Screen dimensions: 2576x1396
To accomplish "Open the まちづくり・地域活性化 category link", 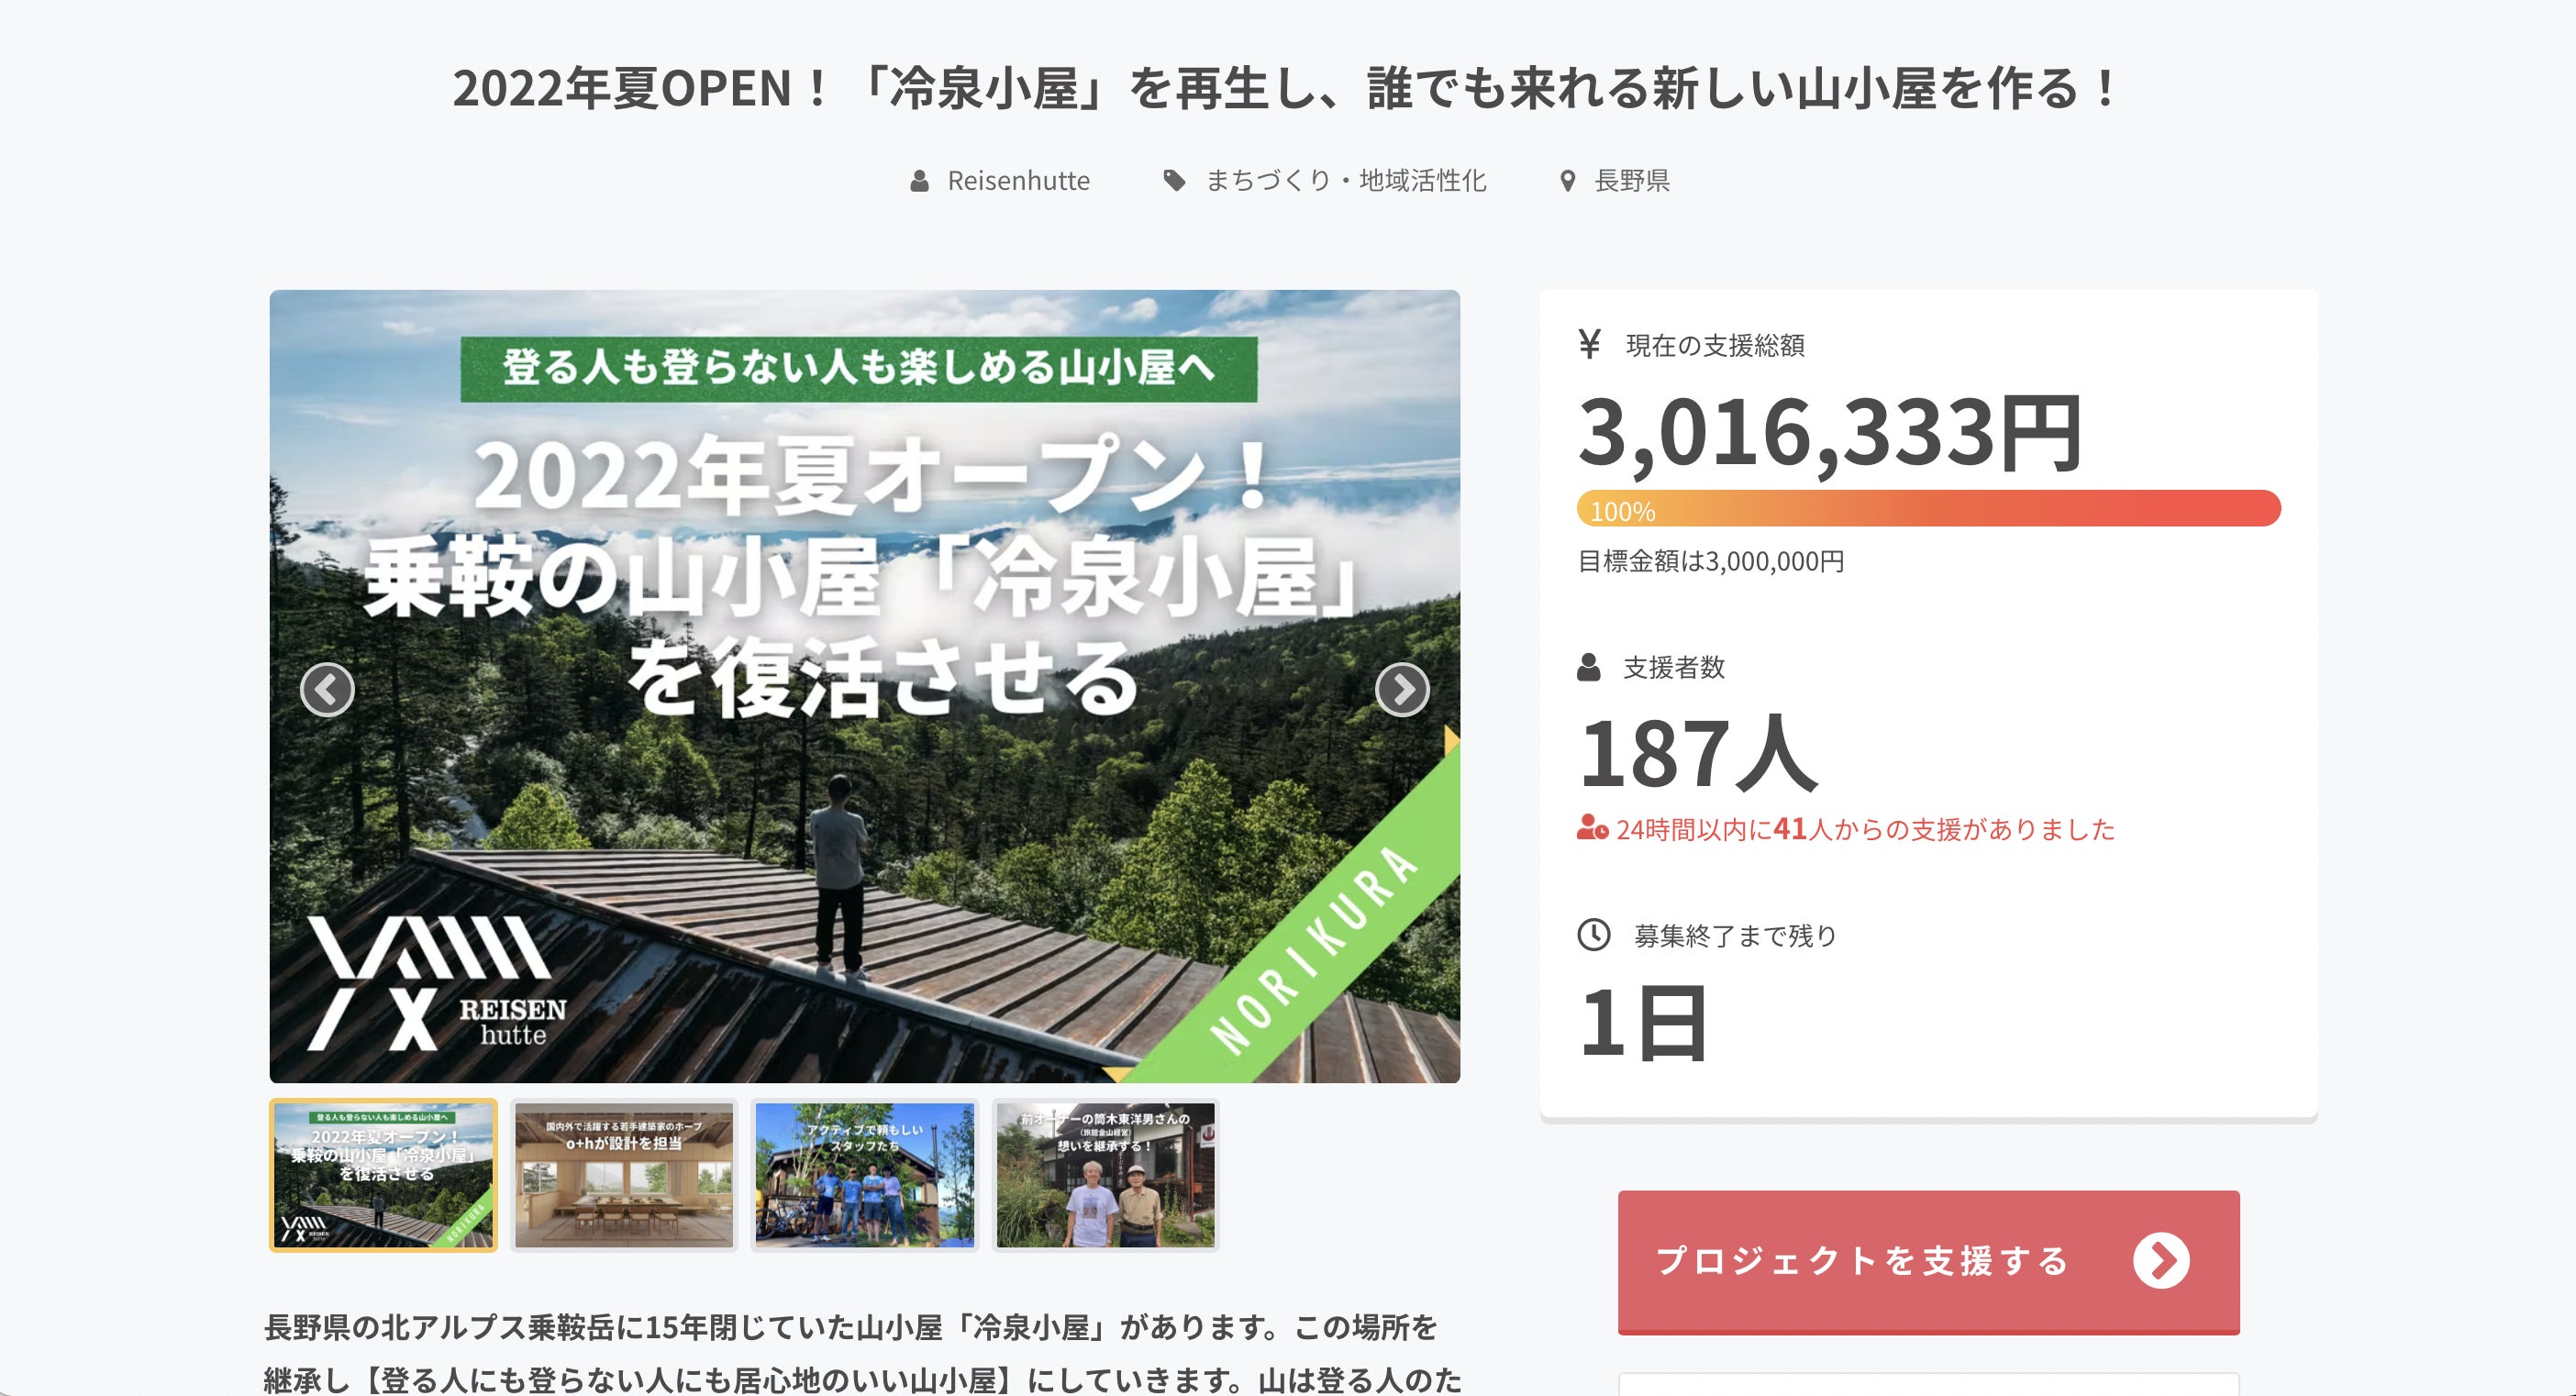I will [1345, 181].
